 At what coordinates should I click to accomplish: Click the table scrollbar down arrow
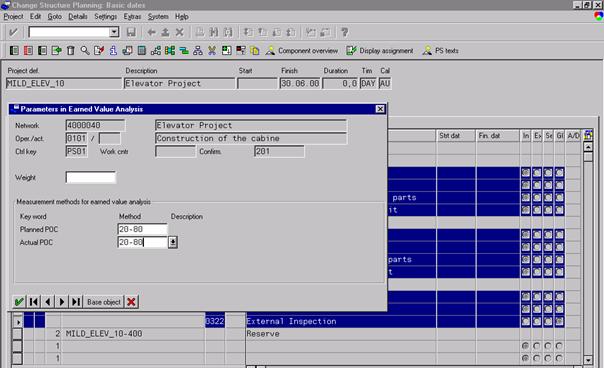coord(588,360)
